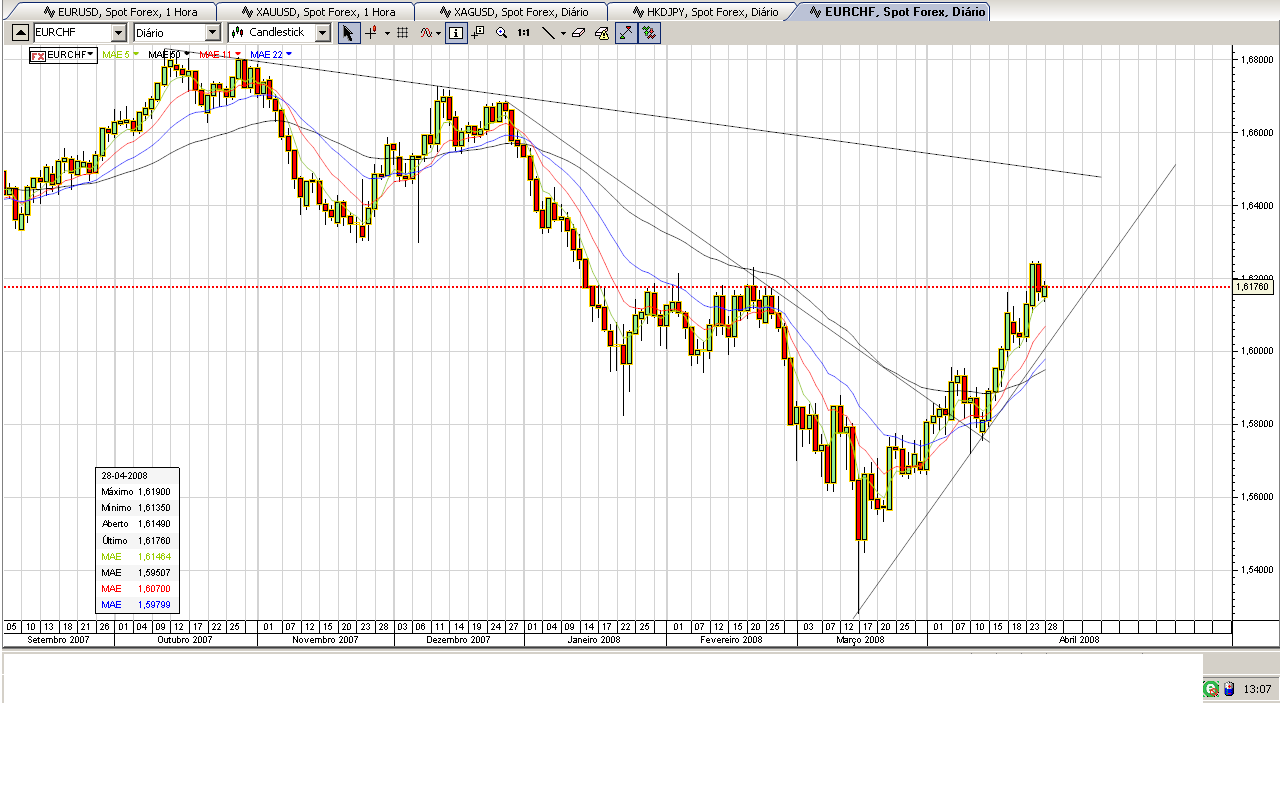Toggle the chart grid icon
Viewport: 1280px width, 800px height.
403,33
